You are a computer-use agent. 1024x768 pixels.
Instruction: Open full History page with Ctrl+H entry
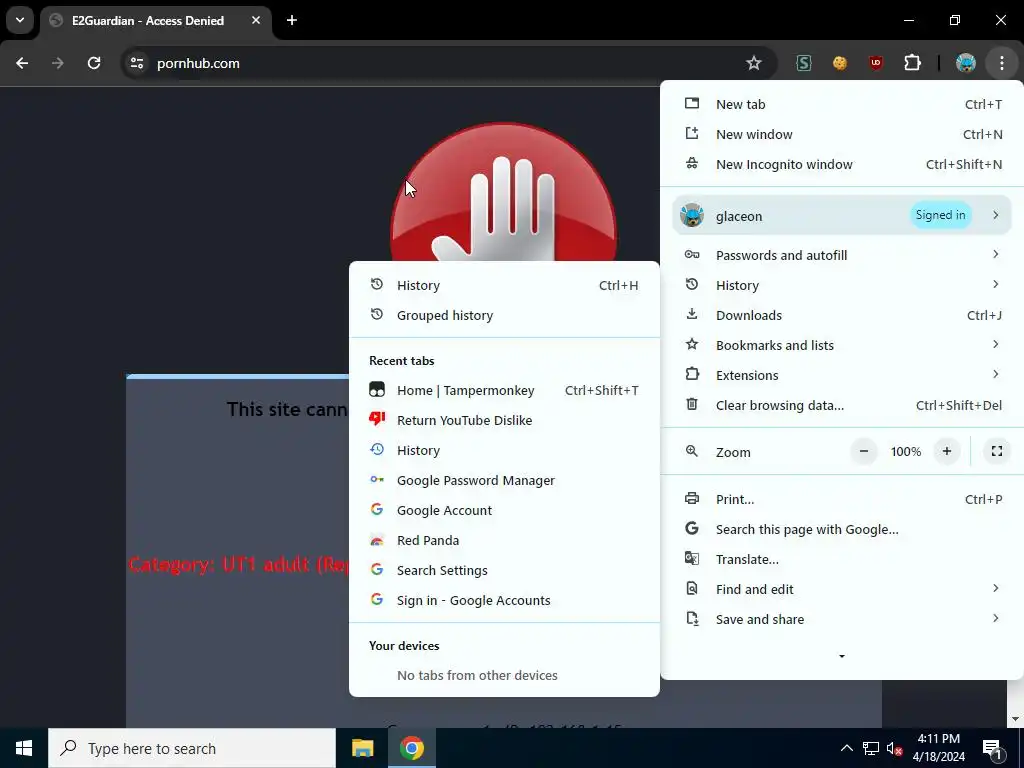point(504,285)
